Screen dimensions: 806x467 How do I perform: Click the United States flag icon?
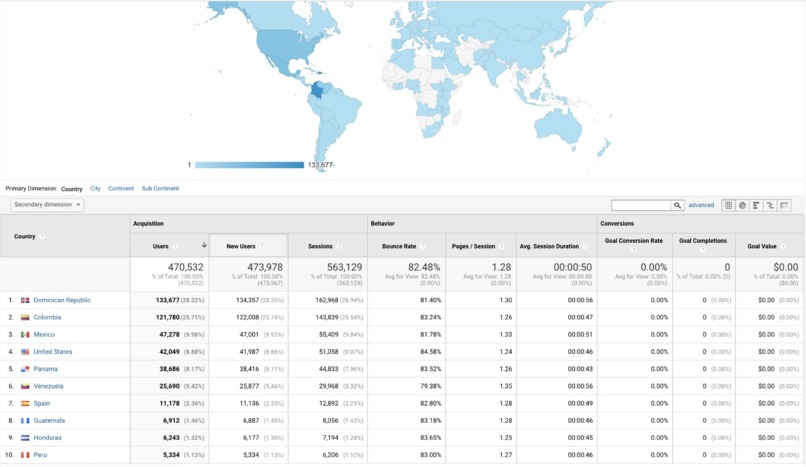coord(25,352)
